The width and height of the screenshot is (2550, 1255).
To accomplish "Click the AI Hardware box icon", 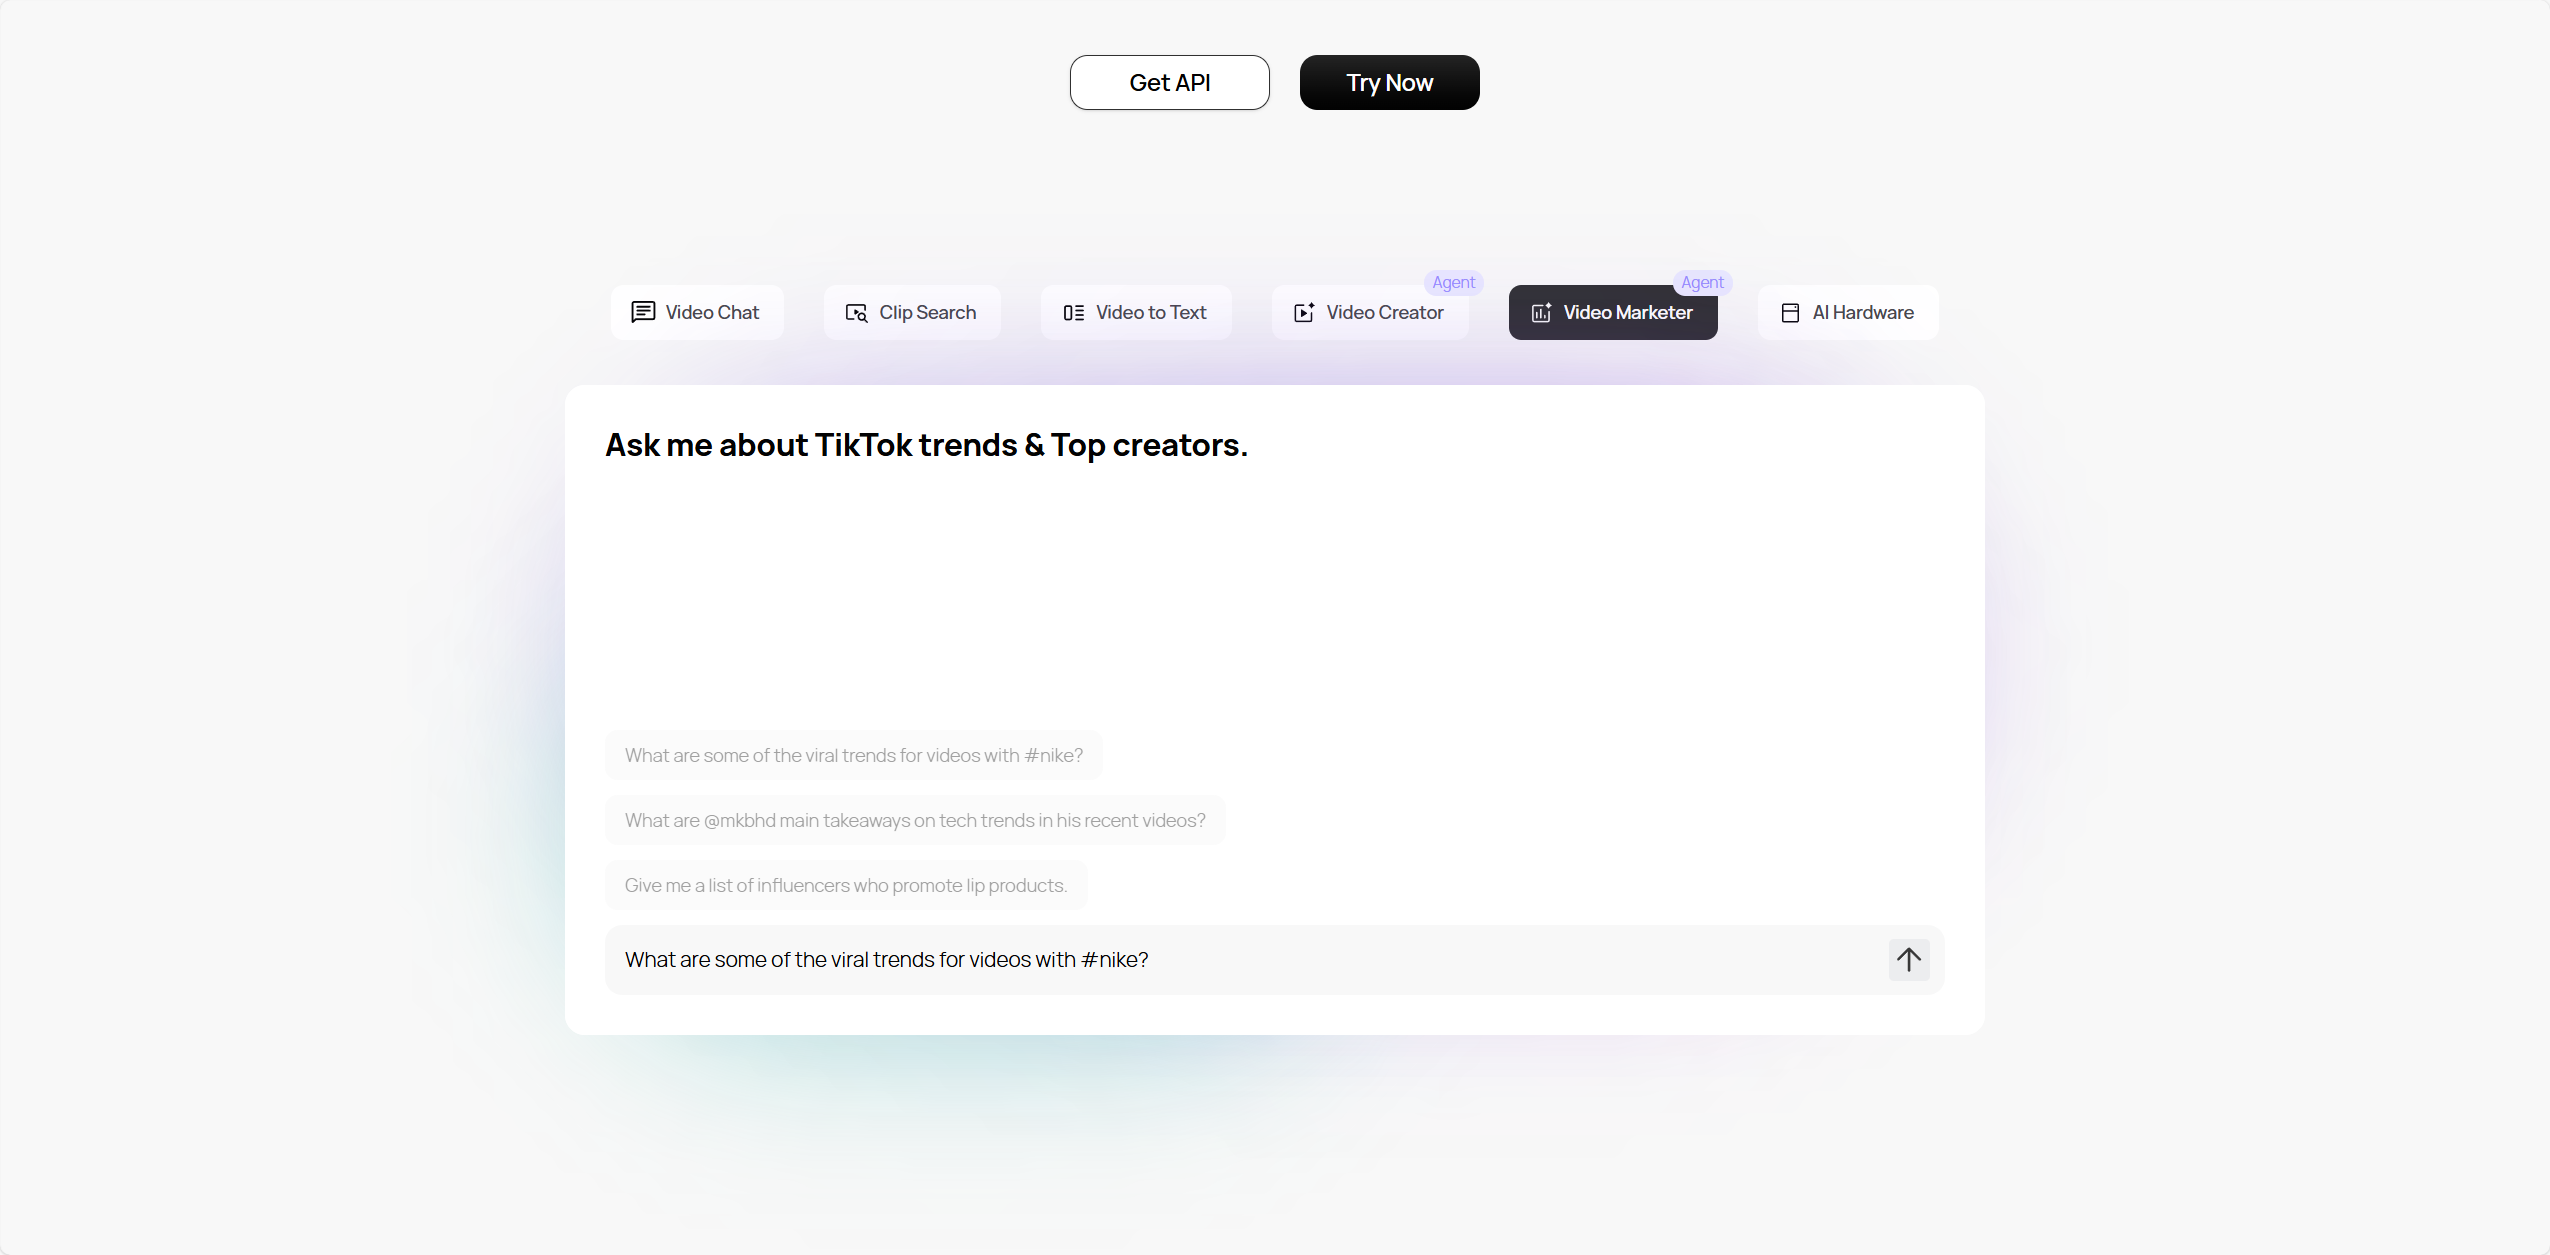I will (x=1790, y=313).
